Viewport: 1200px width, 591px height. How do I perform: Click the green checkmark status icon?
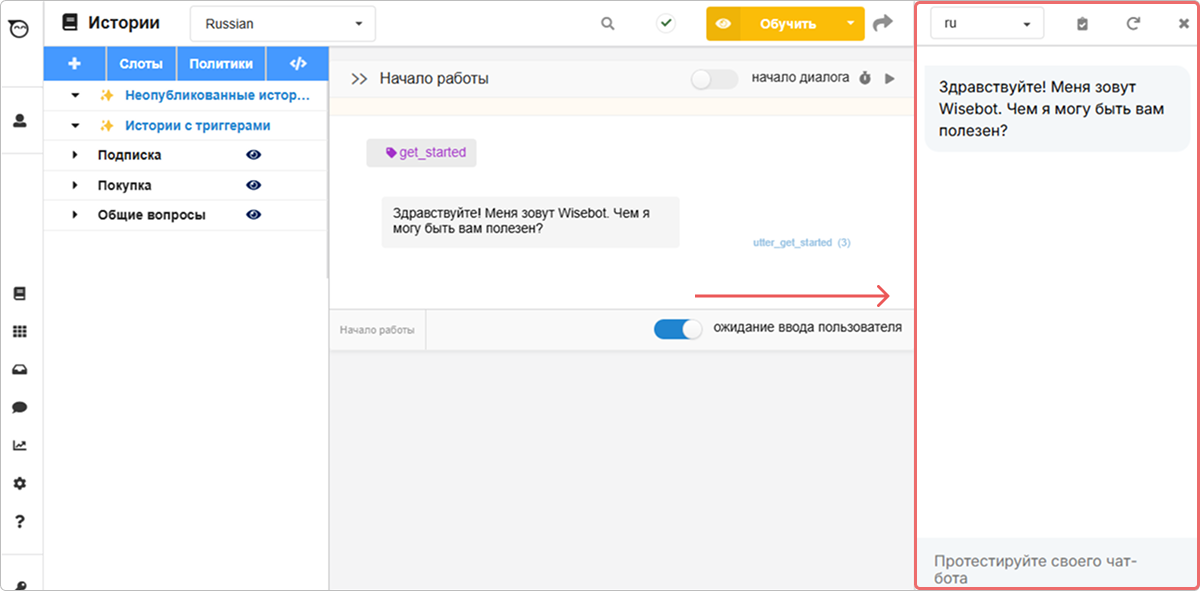666,23
